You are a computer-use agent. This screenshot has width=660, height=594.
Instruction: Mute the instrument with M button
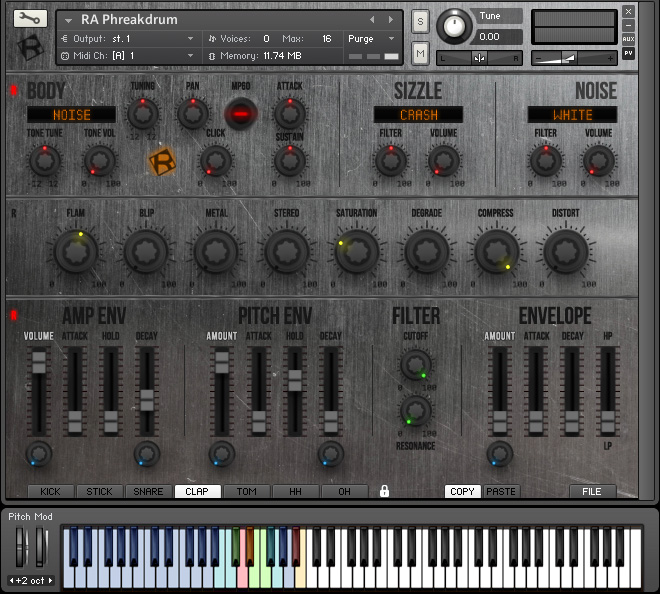(420, 53)
